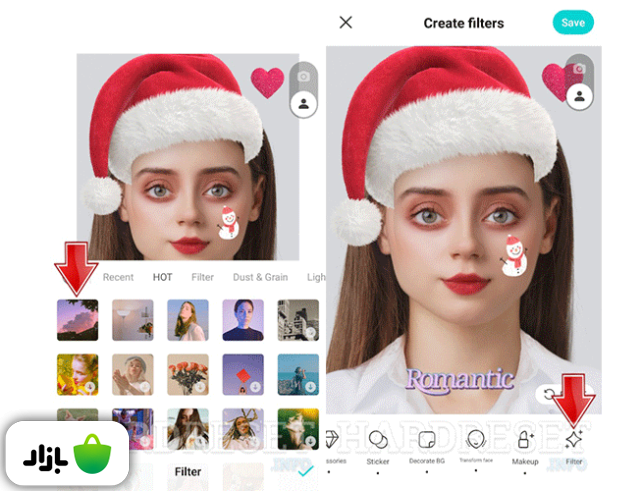Image resolution: width=642 pixels, height=491 pixels.
Task: Close the Create filters screen
Action: [x=346, y=22]
